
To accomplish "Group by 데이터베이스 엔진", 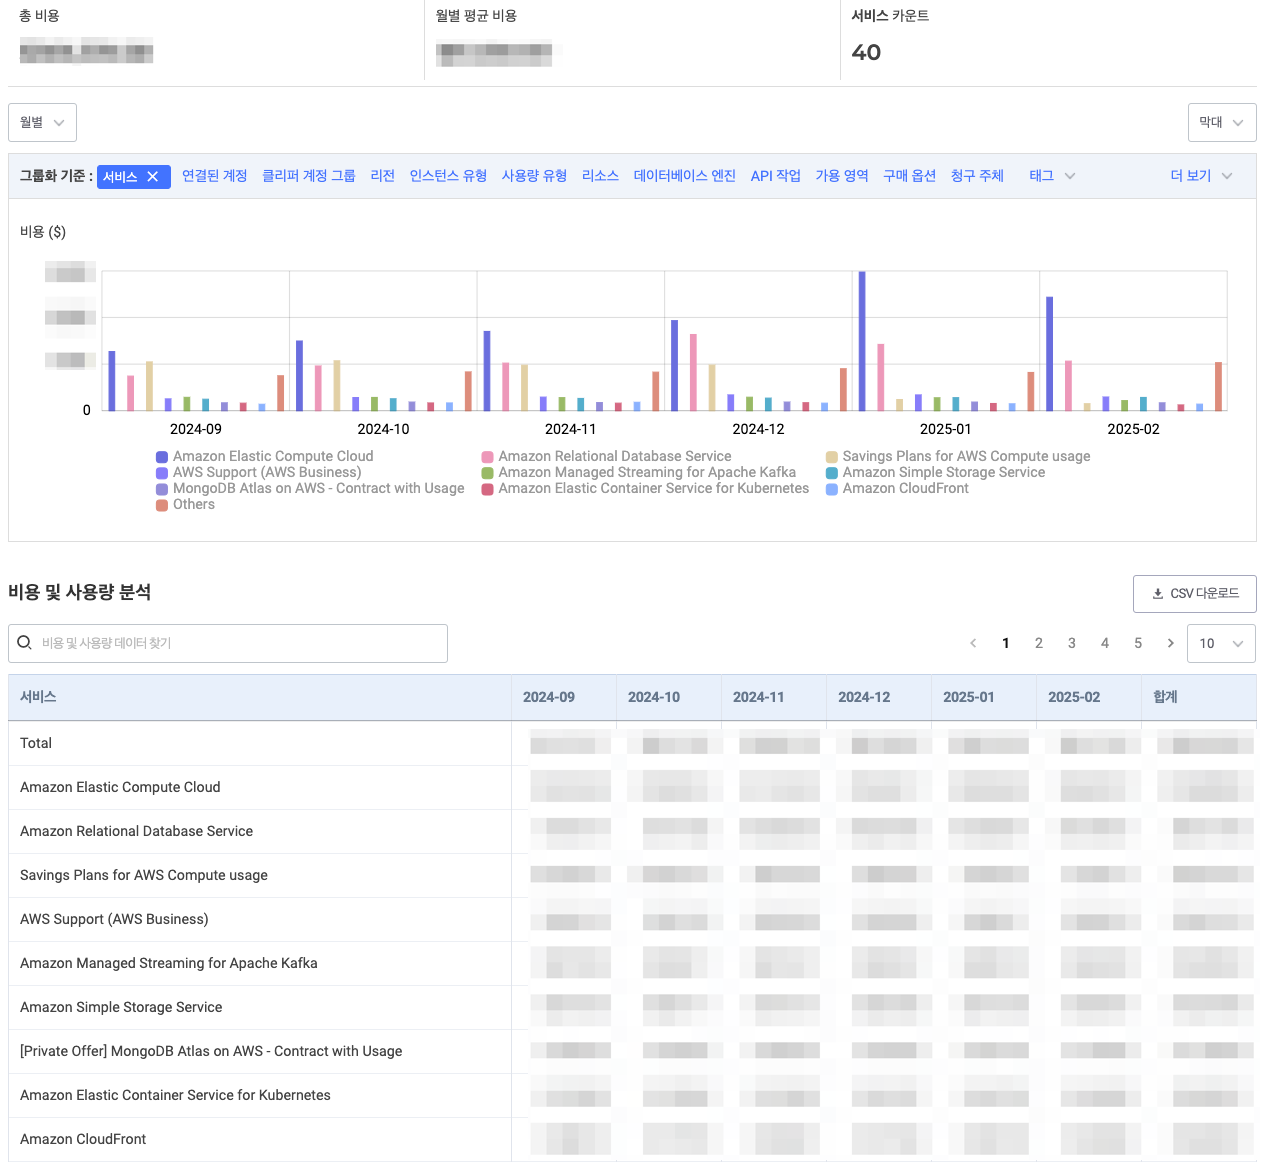I will [684, 176].
